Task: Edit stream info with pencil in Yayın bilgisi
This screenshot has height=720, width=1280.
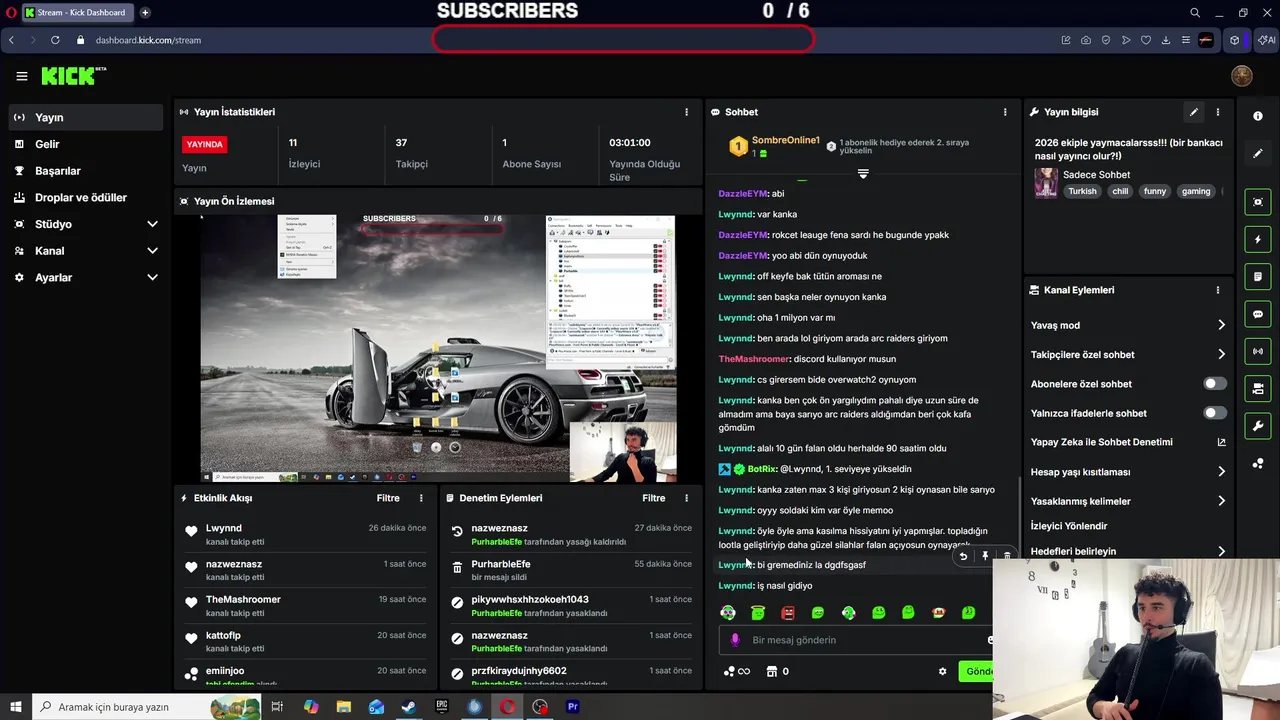Action: [1193, 112]
